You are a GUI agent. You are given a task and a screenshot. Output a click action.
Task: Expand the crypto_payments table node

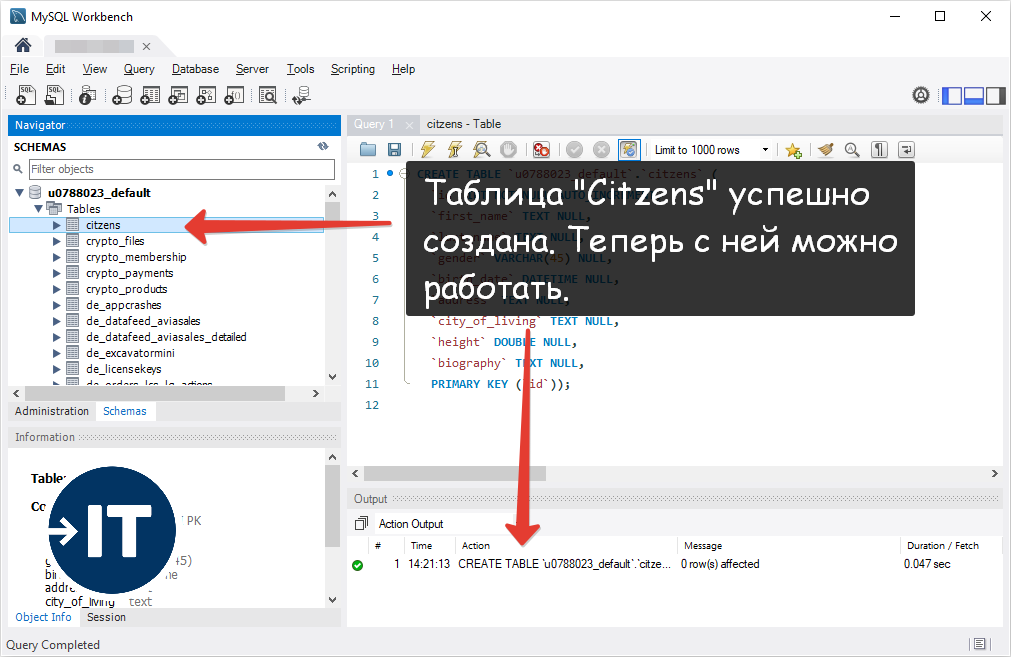tap(57, 273)
